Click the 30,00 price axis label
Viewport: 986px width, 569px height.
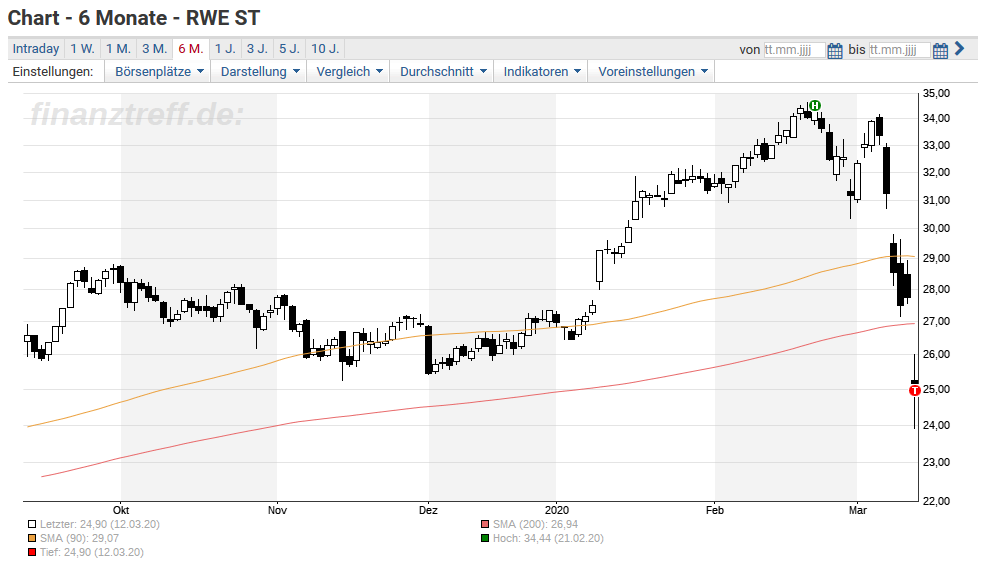click(936, 228)
